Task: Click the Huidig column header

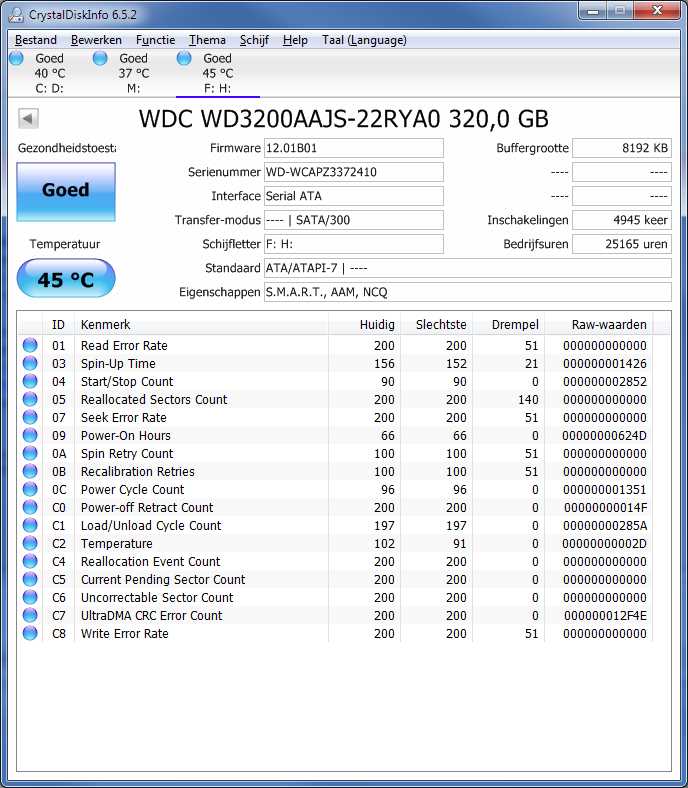Action: click(364, 325)
